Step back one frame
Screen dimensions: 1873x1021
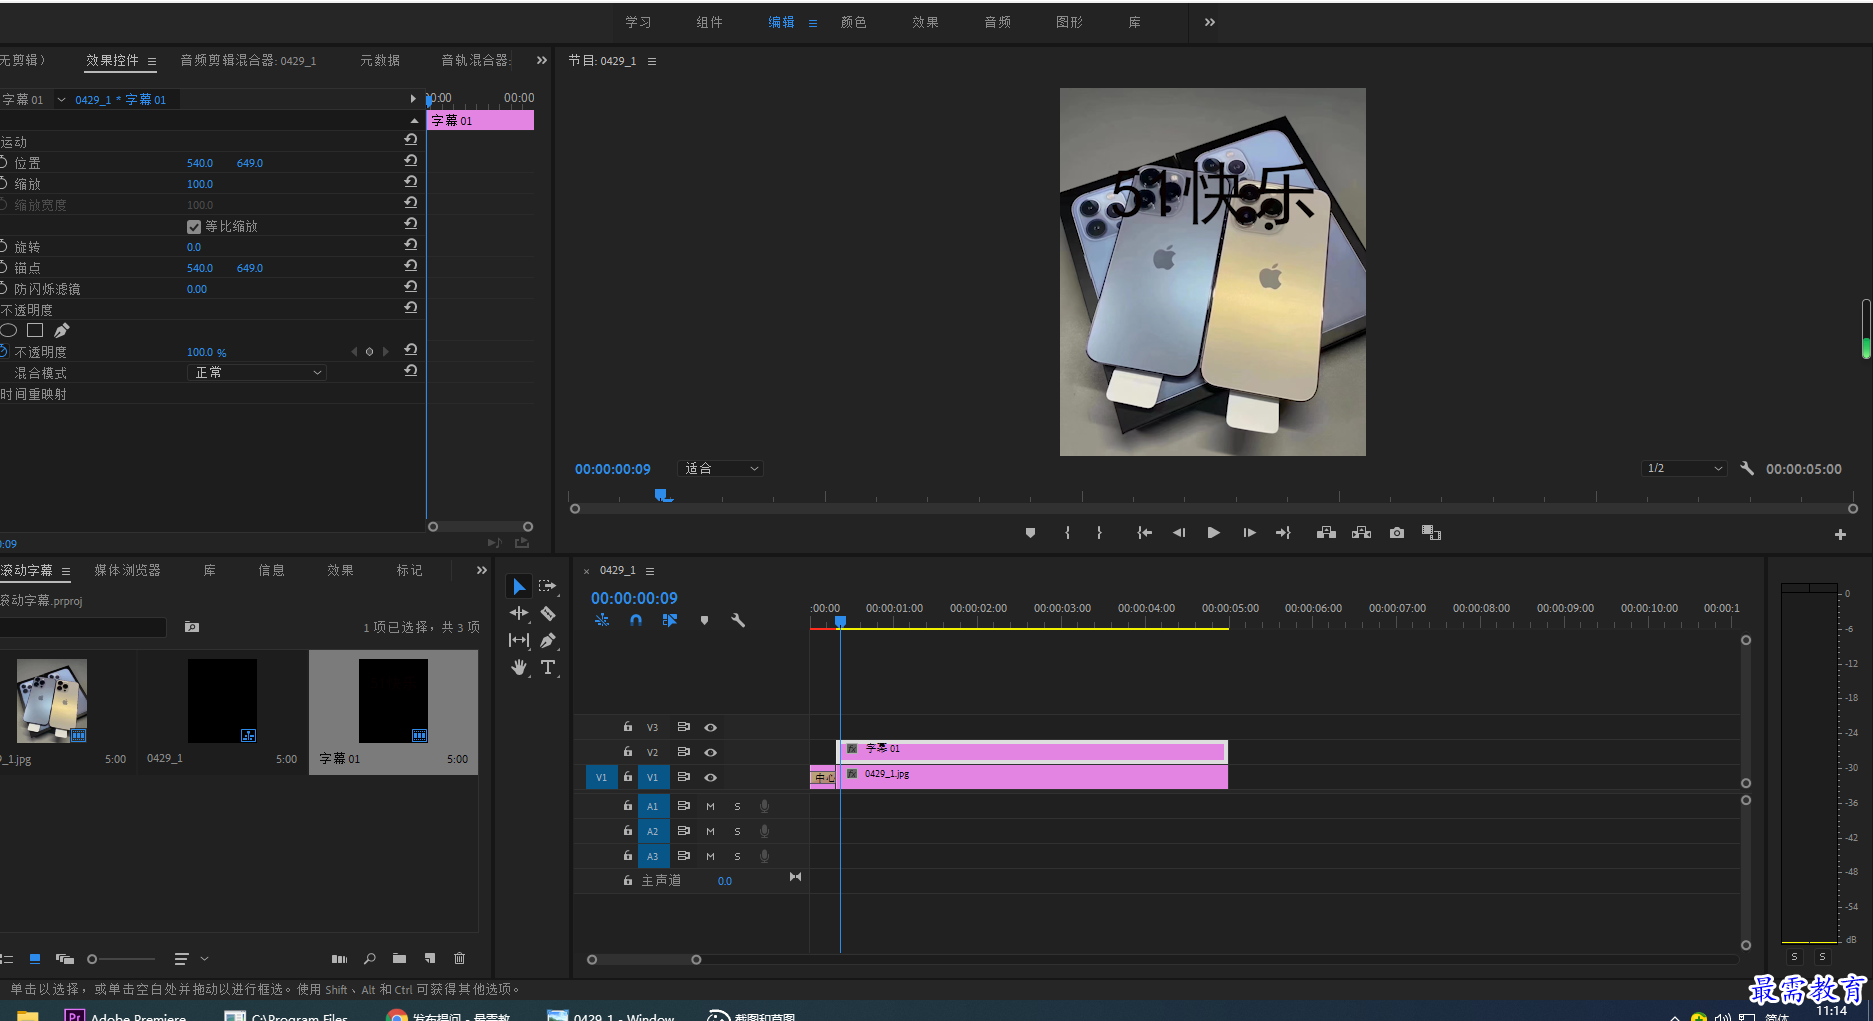[1179, 533]
